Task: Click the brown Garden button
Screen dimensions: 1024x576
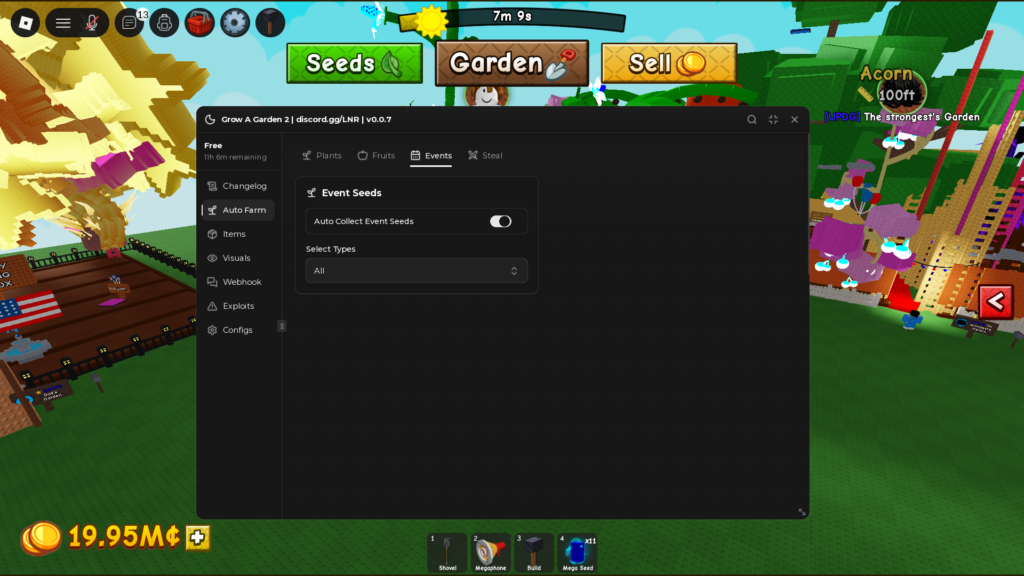Action: (512, 63)
